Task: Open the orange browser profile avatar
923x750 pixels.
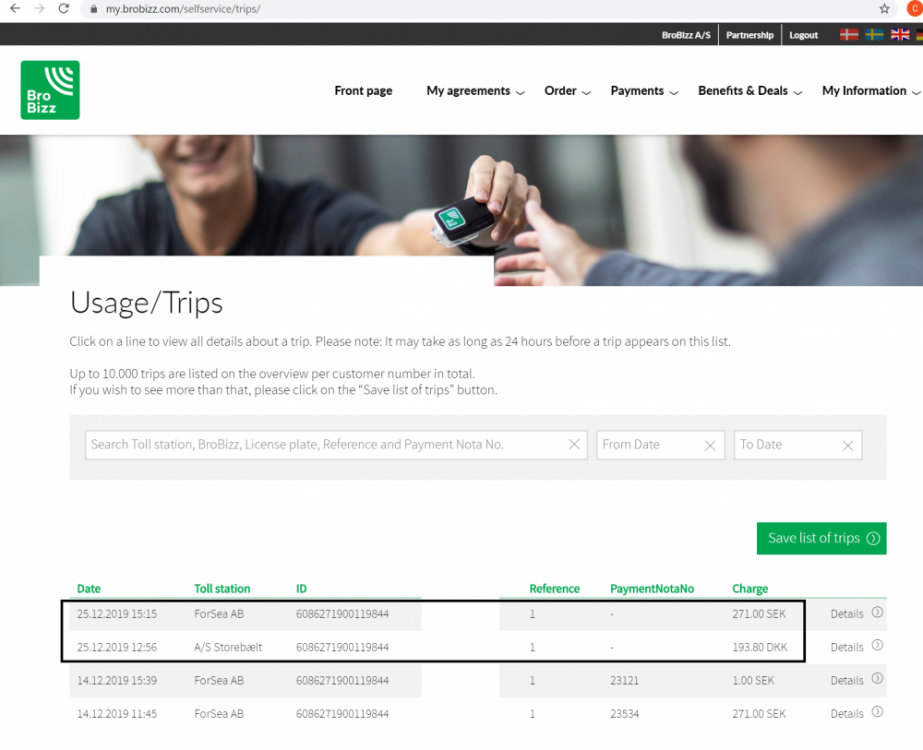Action: click(x=915, y=8)
